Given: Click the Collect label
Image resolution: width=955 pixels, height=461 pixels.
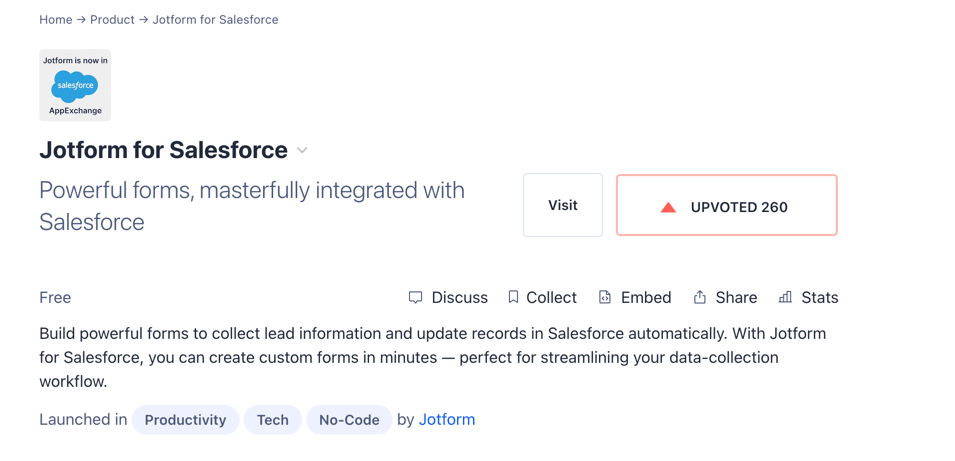Looking at the screenshot, I should [551, 297].
